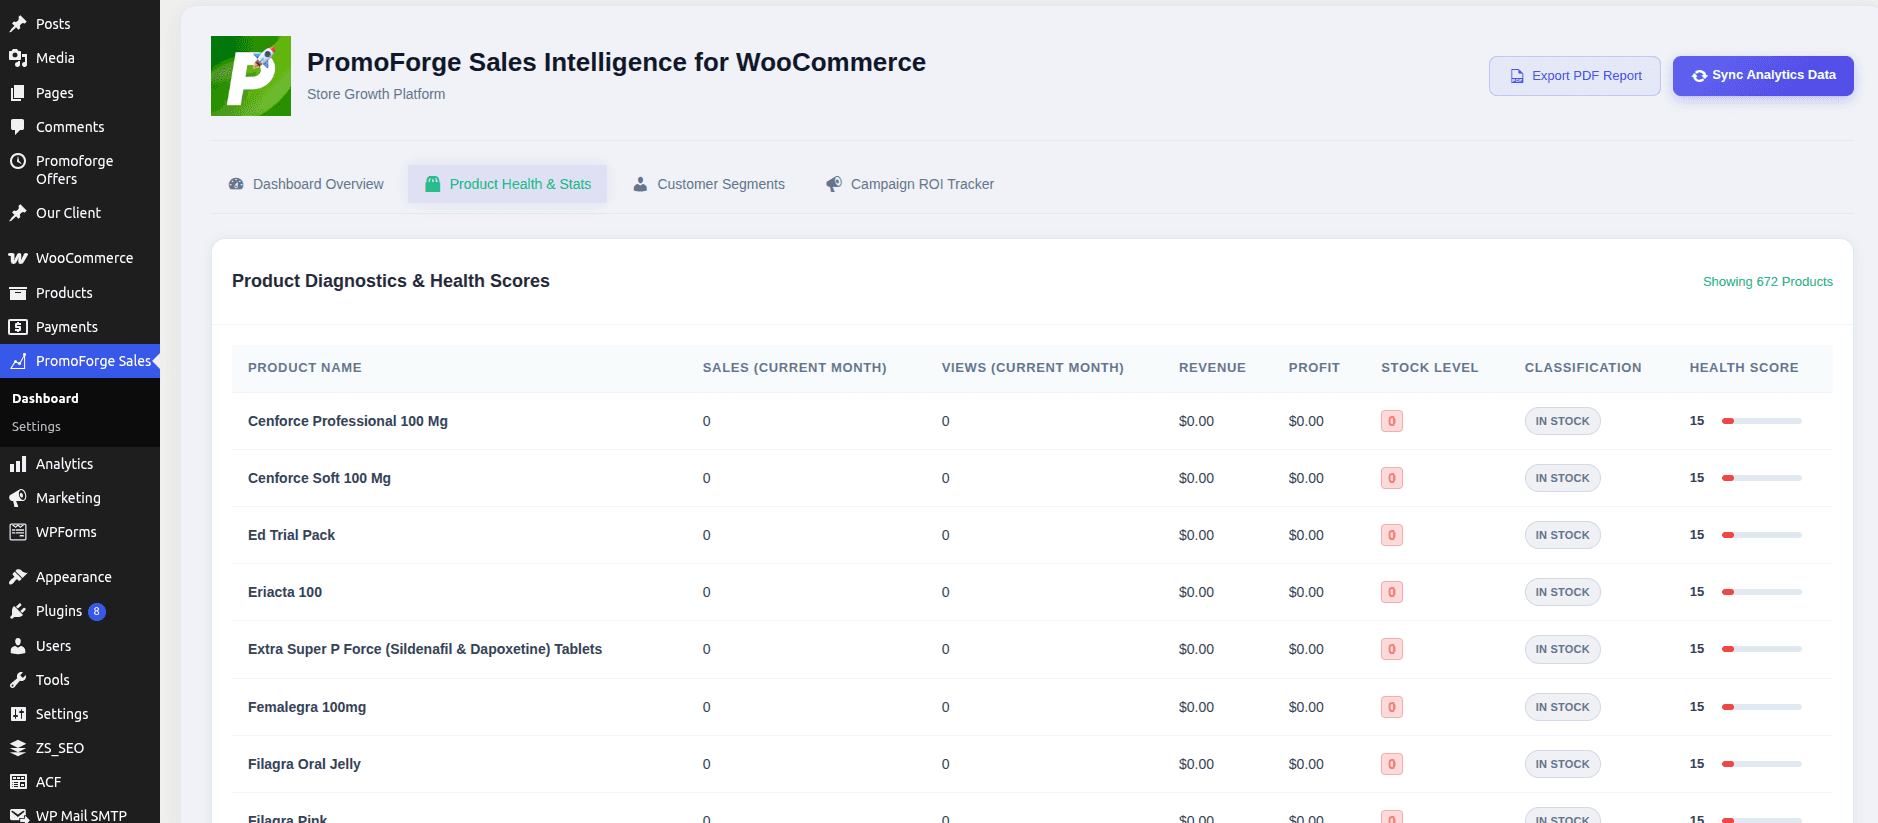This screenshot has width=1878, height=823.
Task: Open the Marketing menu item
Action: pyautogui.click(x=80, y=498)
